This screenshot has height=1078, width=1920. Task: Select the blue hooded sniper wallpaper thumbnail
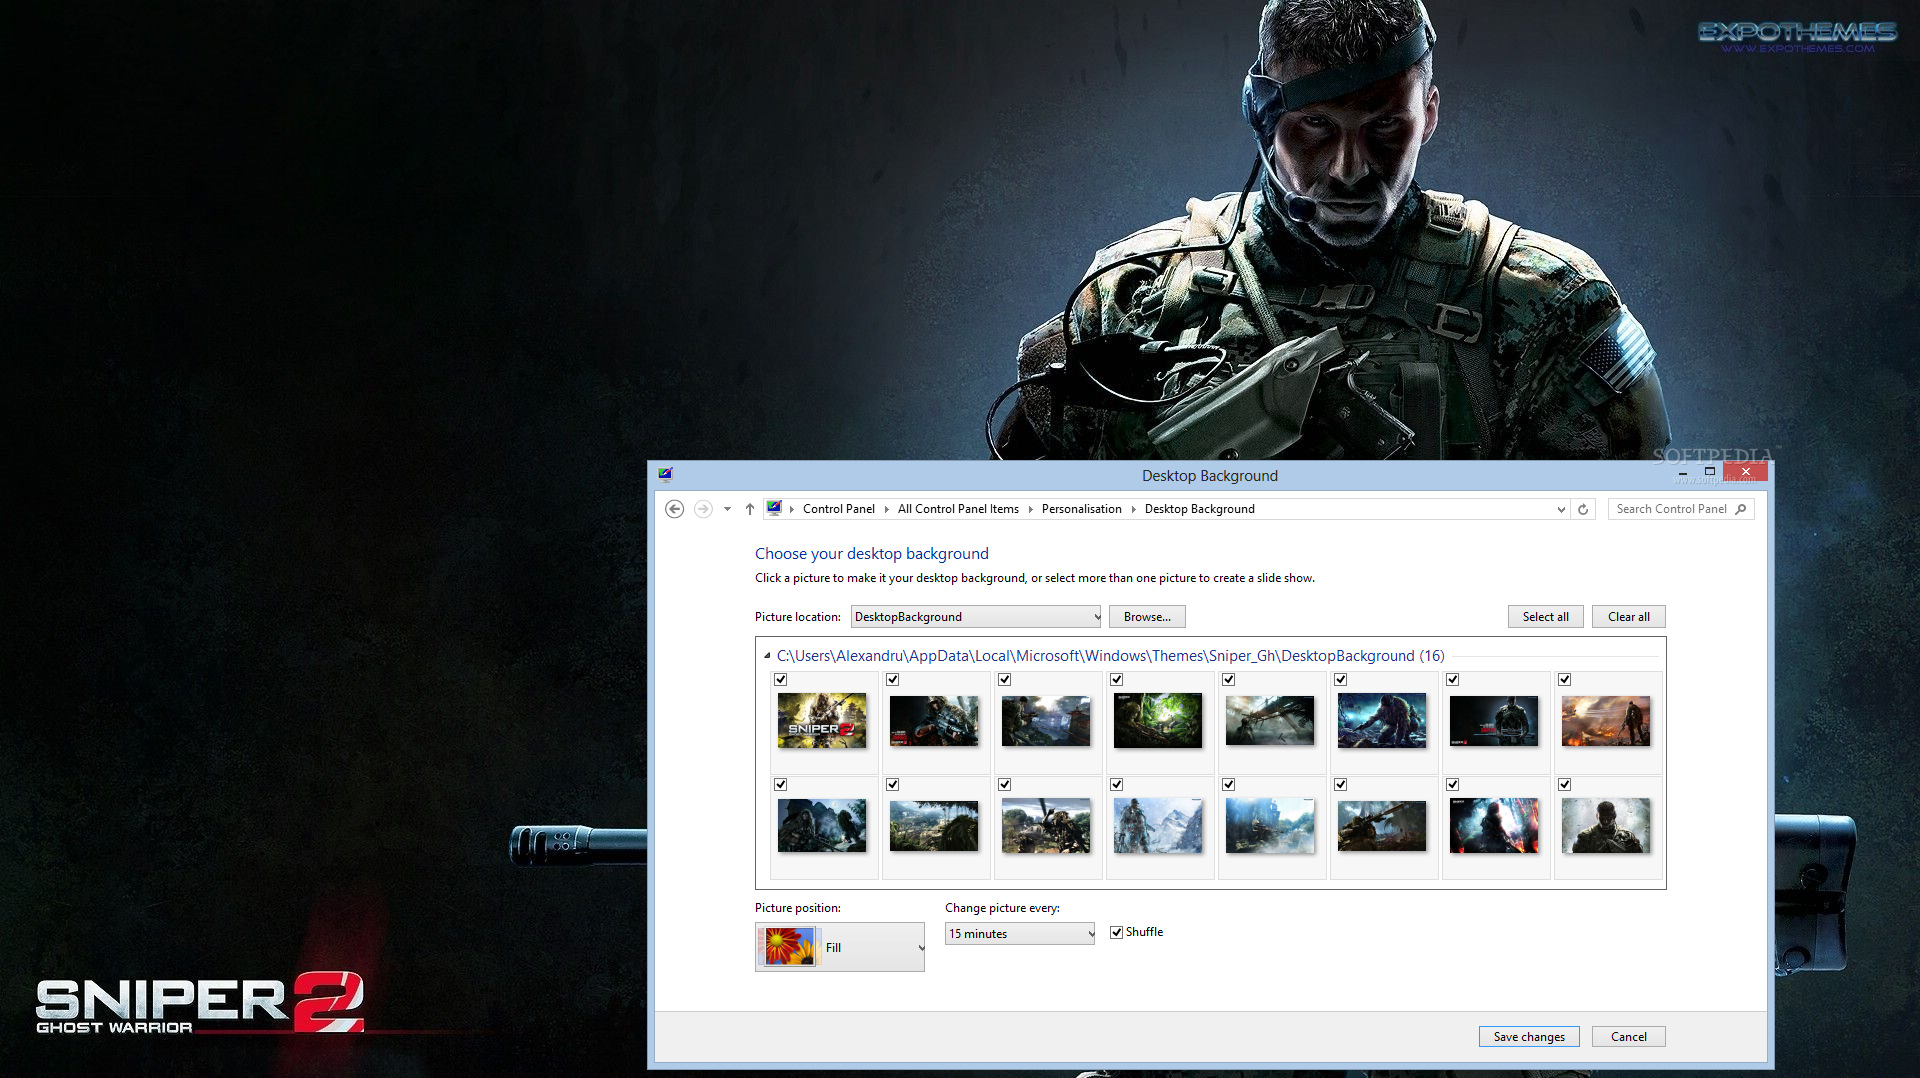pyautogui.click(x=1382, y=721)
